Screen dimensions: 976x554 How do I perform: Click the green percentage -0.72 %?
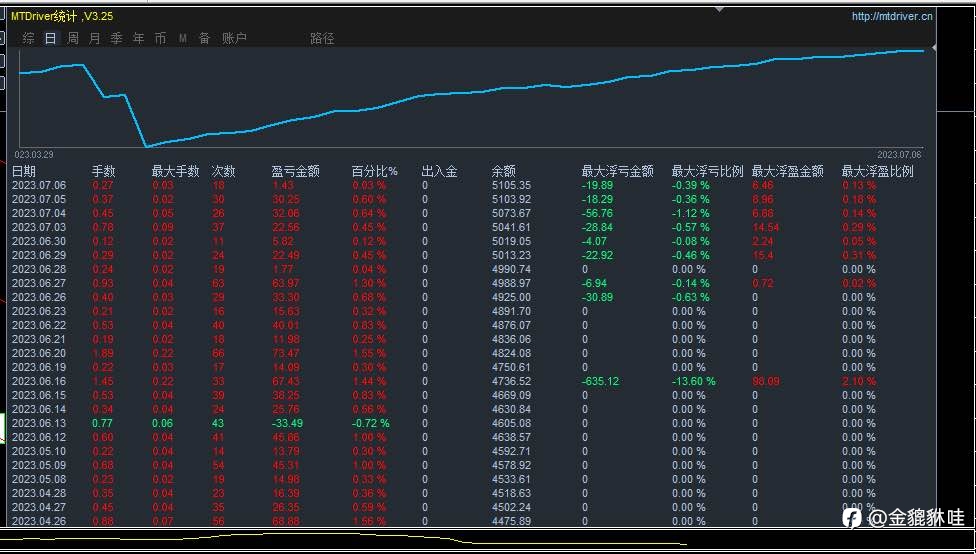(371, 423)
